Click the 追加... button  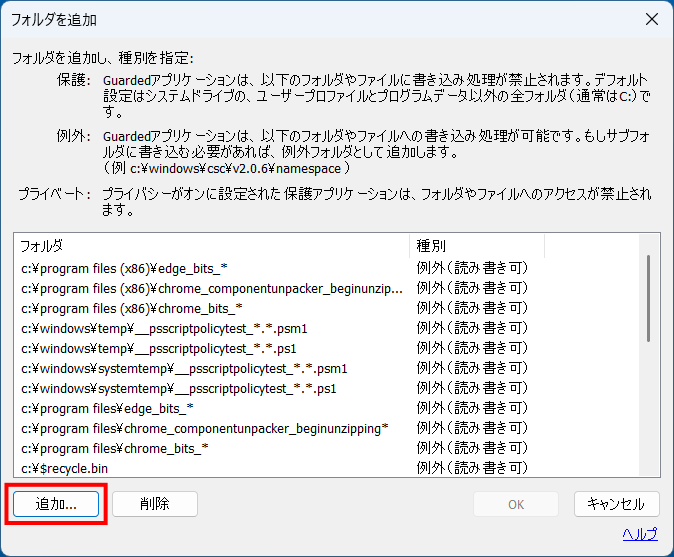56,504
